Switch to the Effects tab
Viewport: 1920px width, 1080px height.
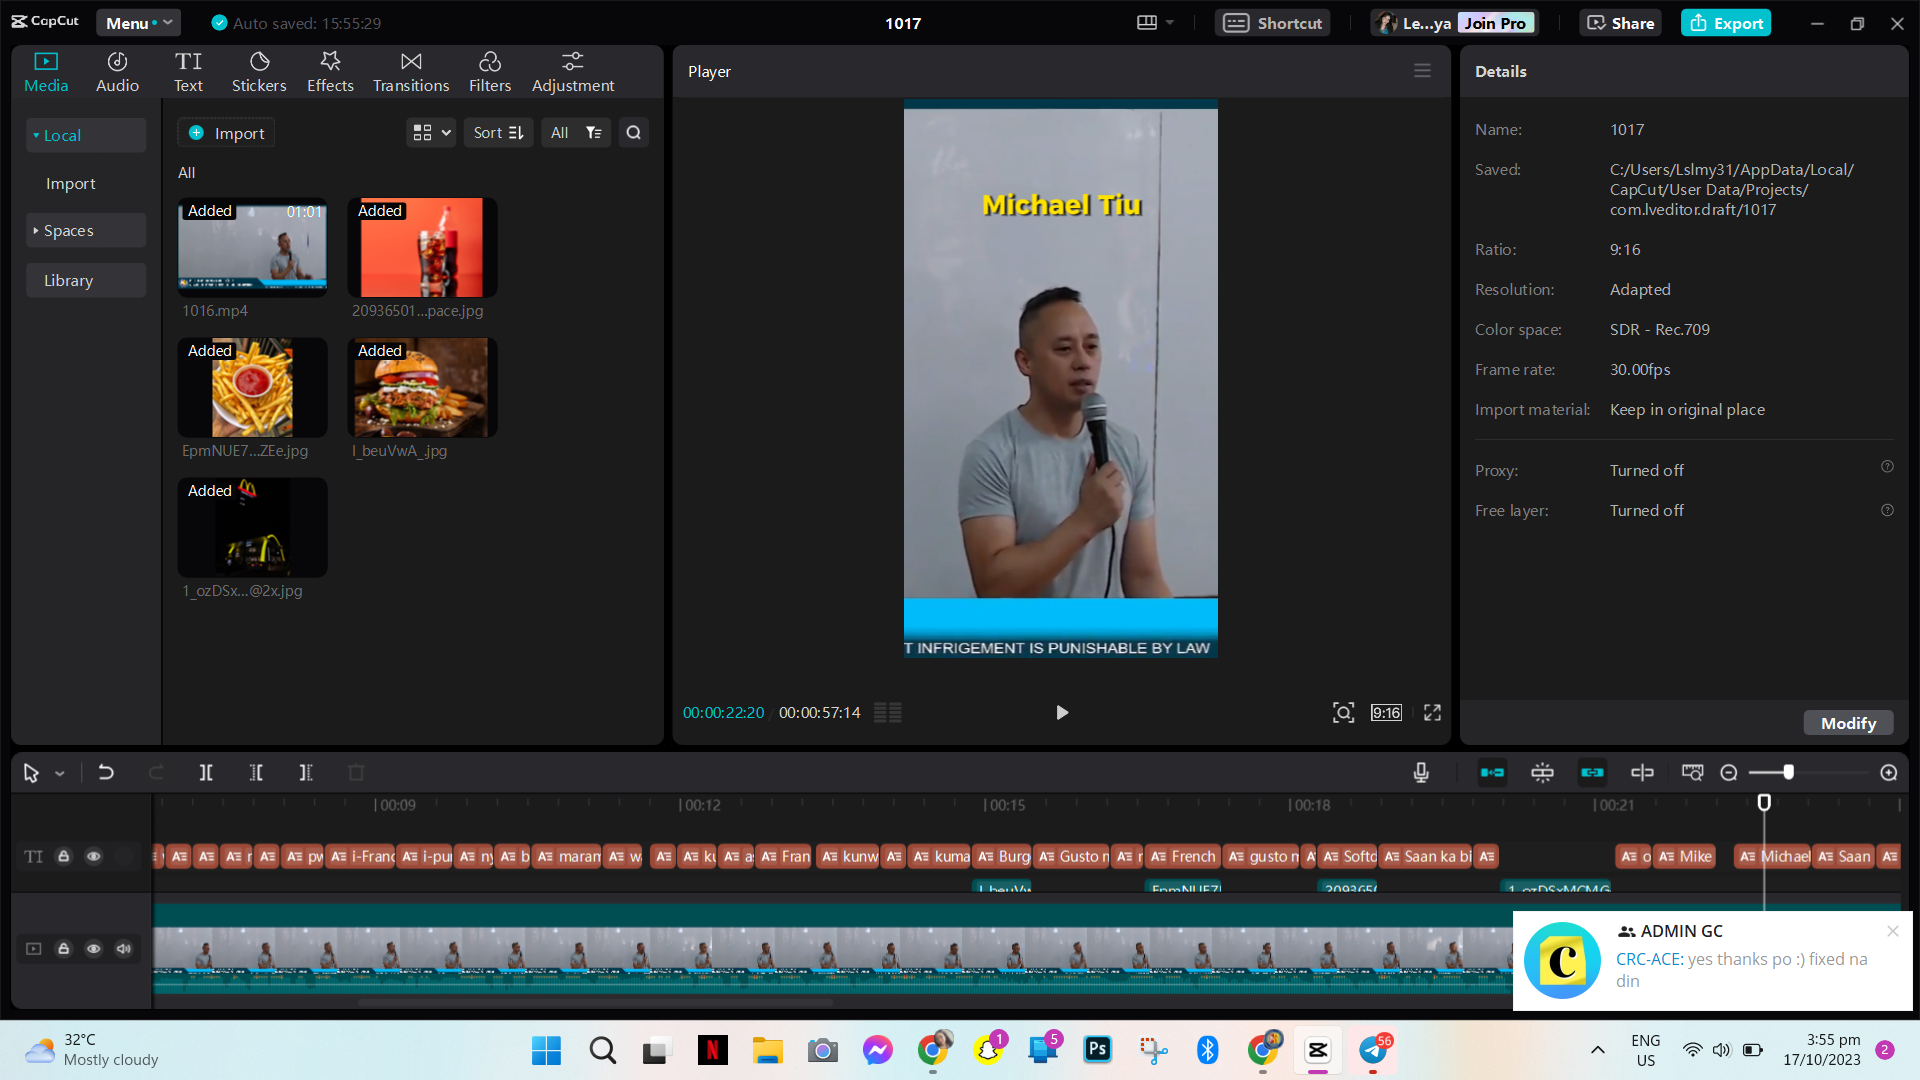[330, 72]
